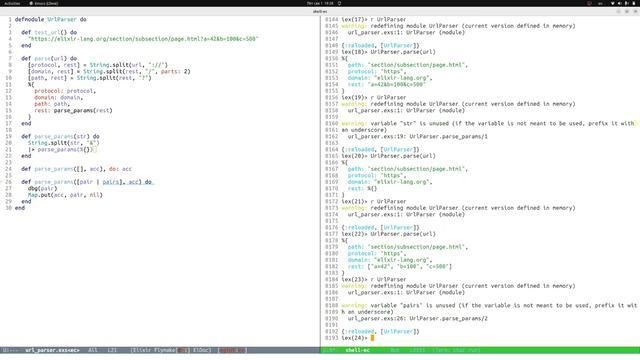The width and height of the screenshot is (640, 360).
Task: Minimize the Emacs window
Action: coord(619,11)
